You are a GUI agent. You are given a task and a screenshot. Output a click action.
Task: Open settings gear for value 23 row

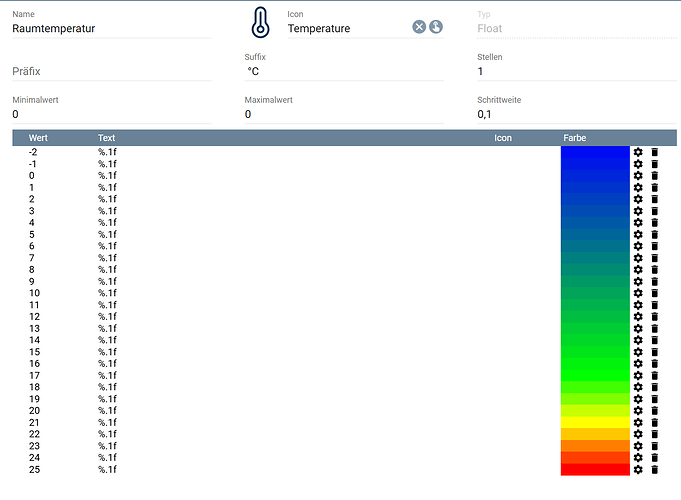[638, 446]
